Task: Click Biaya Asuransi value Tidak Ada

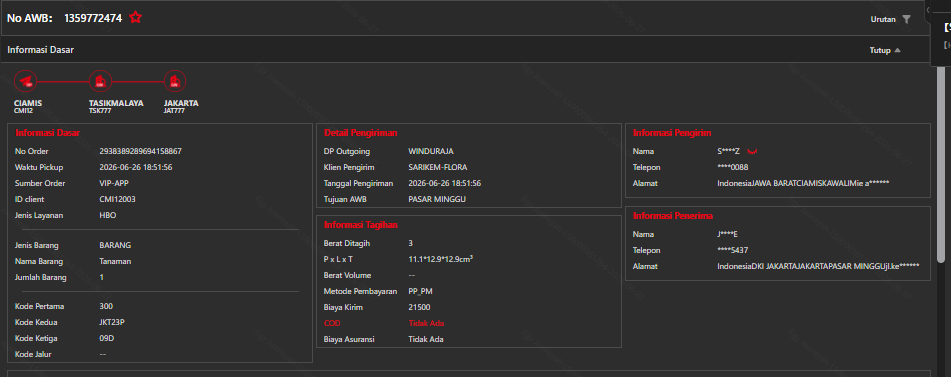Action: pos(426,339)
